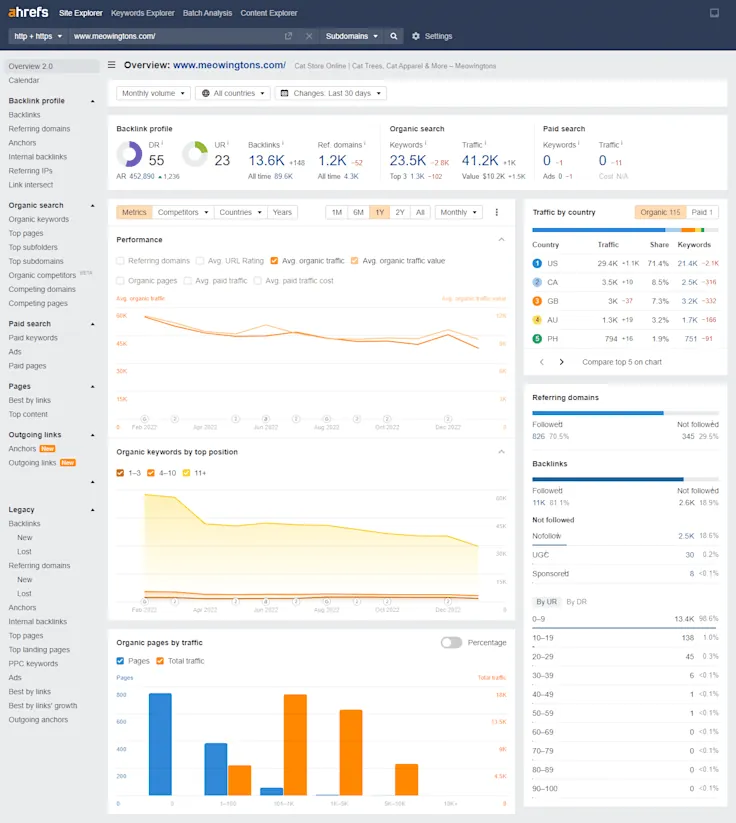736x823 pixels.
Task: Open the 13.6K backlinks figure
Action: (x=266, y=161)
